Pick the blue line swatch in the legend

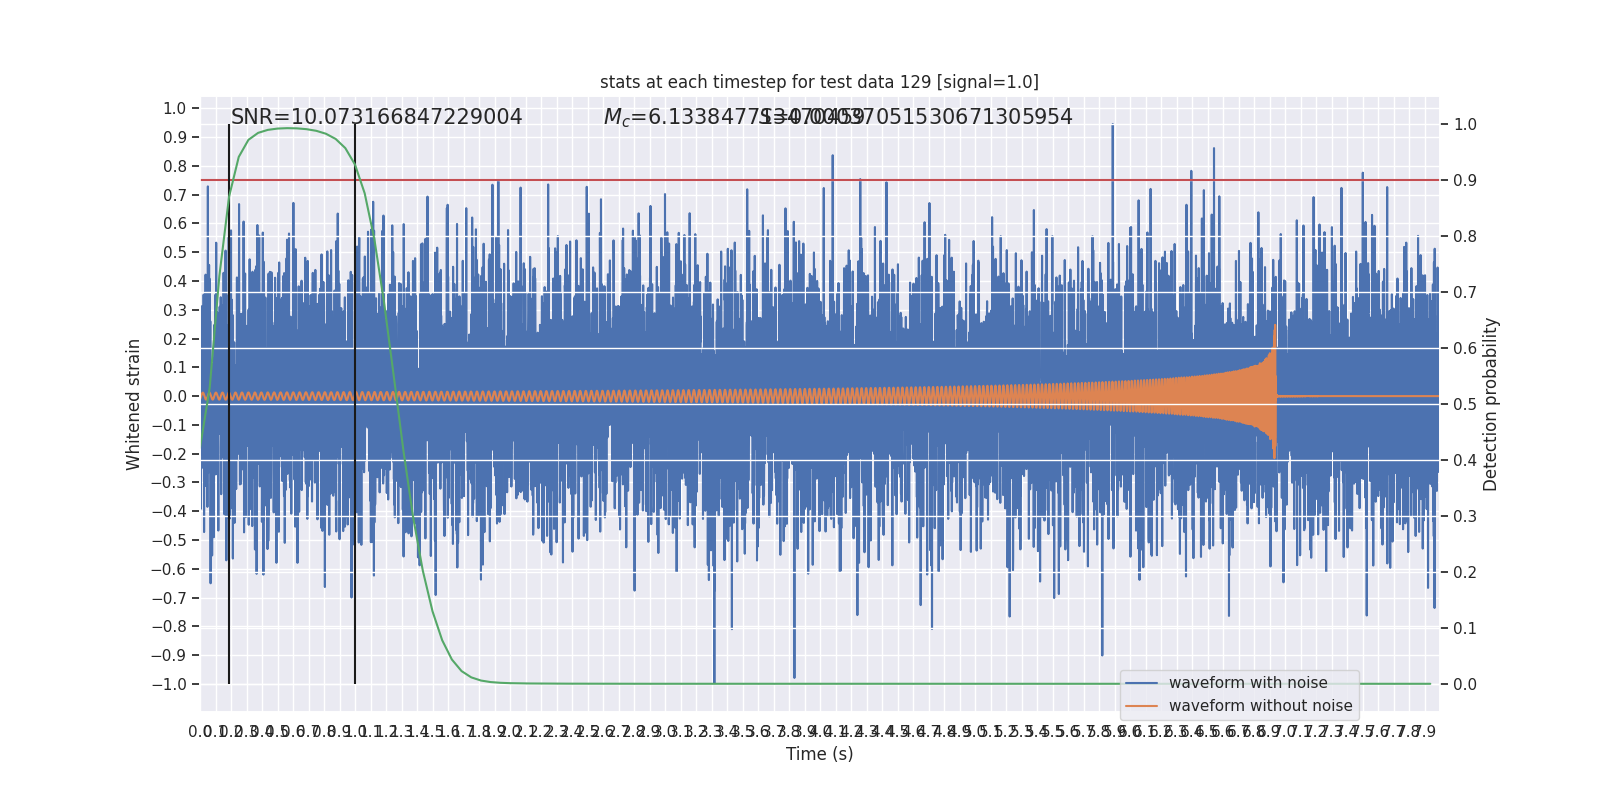point(1142,683)
